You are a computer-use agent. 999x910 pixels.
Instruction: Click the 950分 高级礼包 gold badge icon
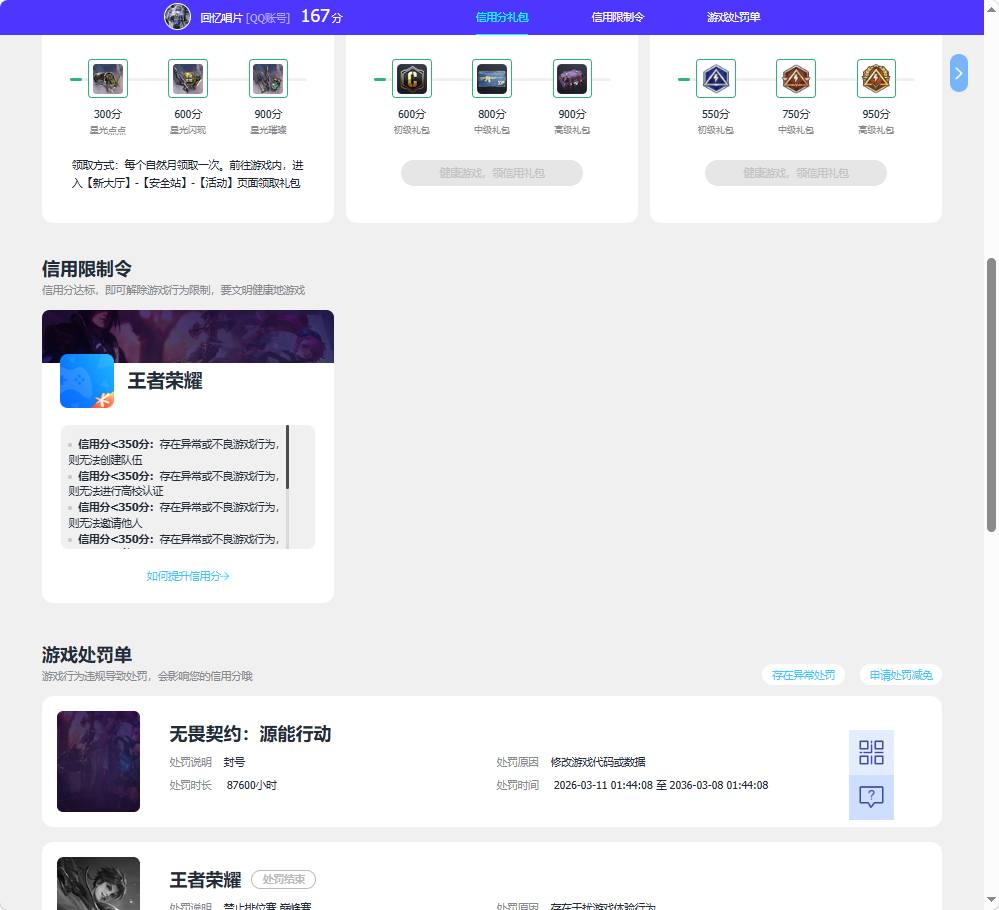pyautogui.click(x=876, y=78)
